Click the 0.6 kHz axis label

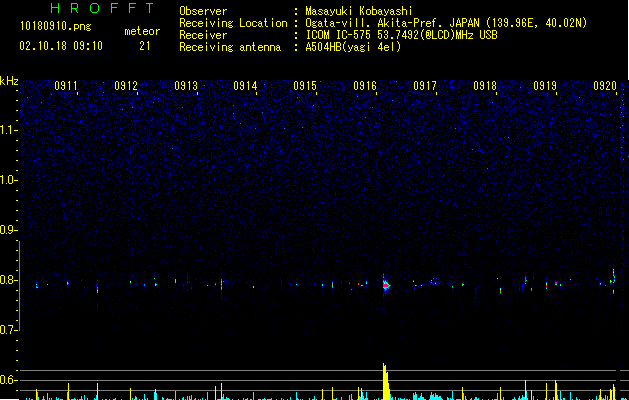[x=8, y=380]
